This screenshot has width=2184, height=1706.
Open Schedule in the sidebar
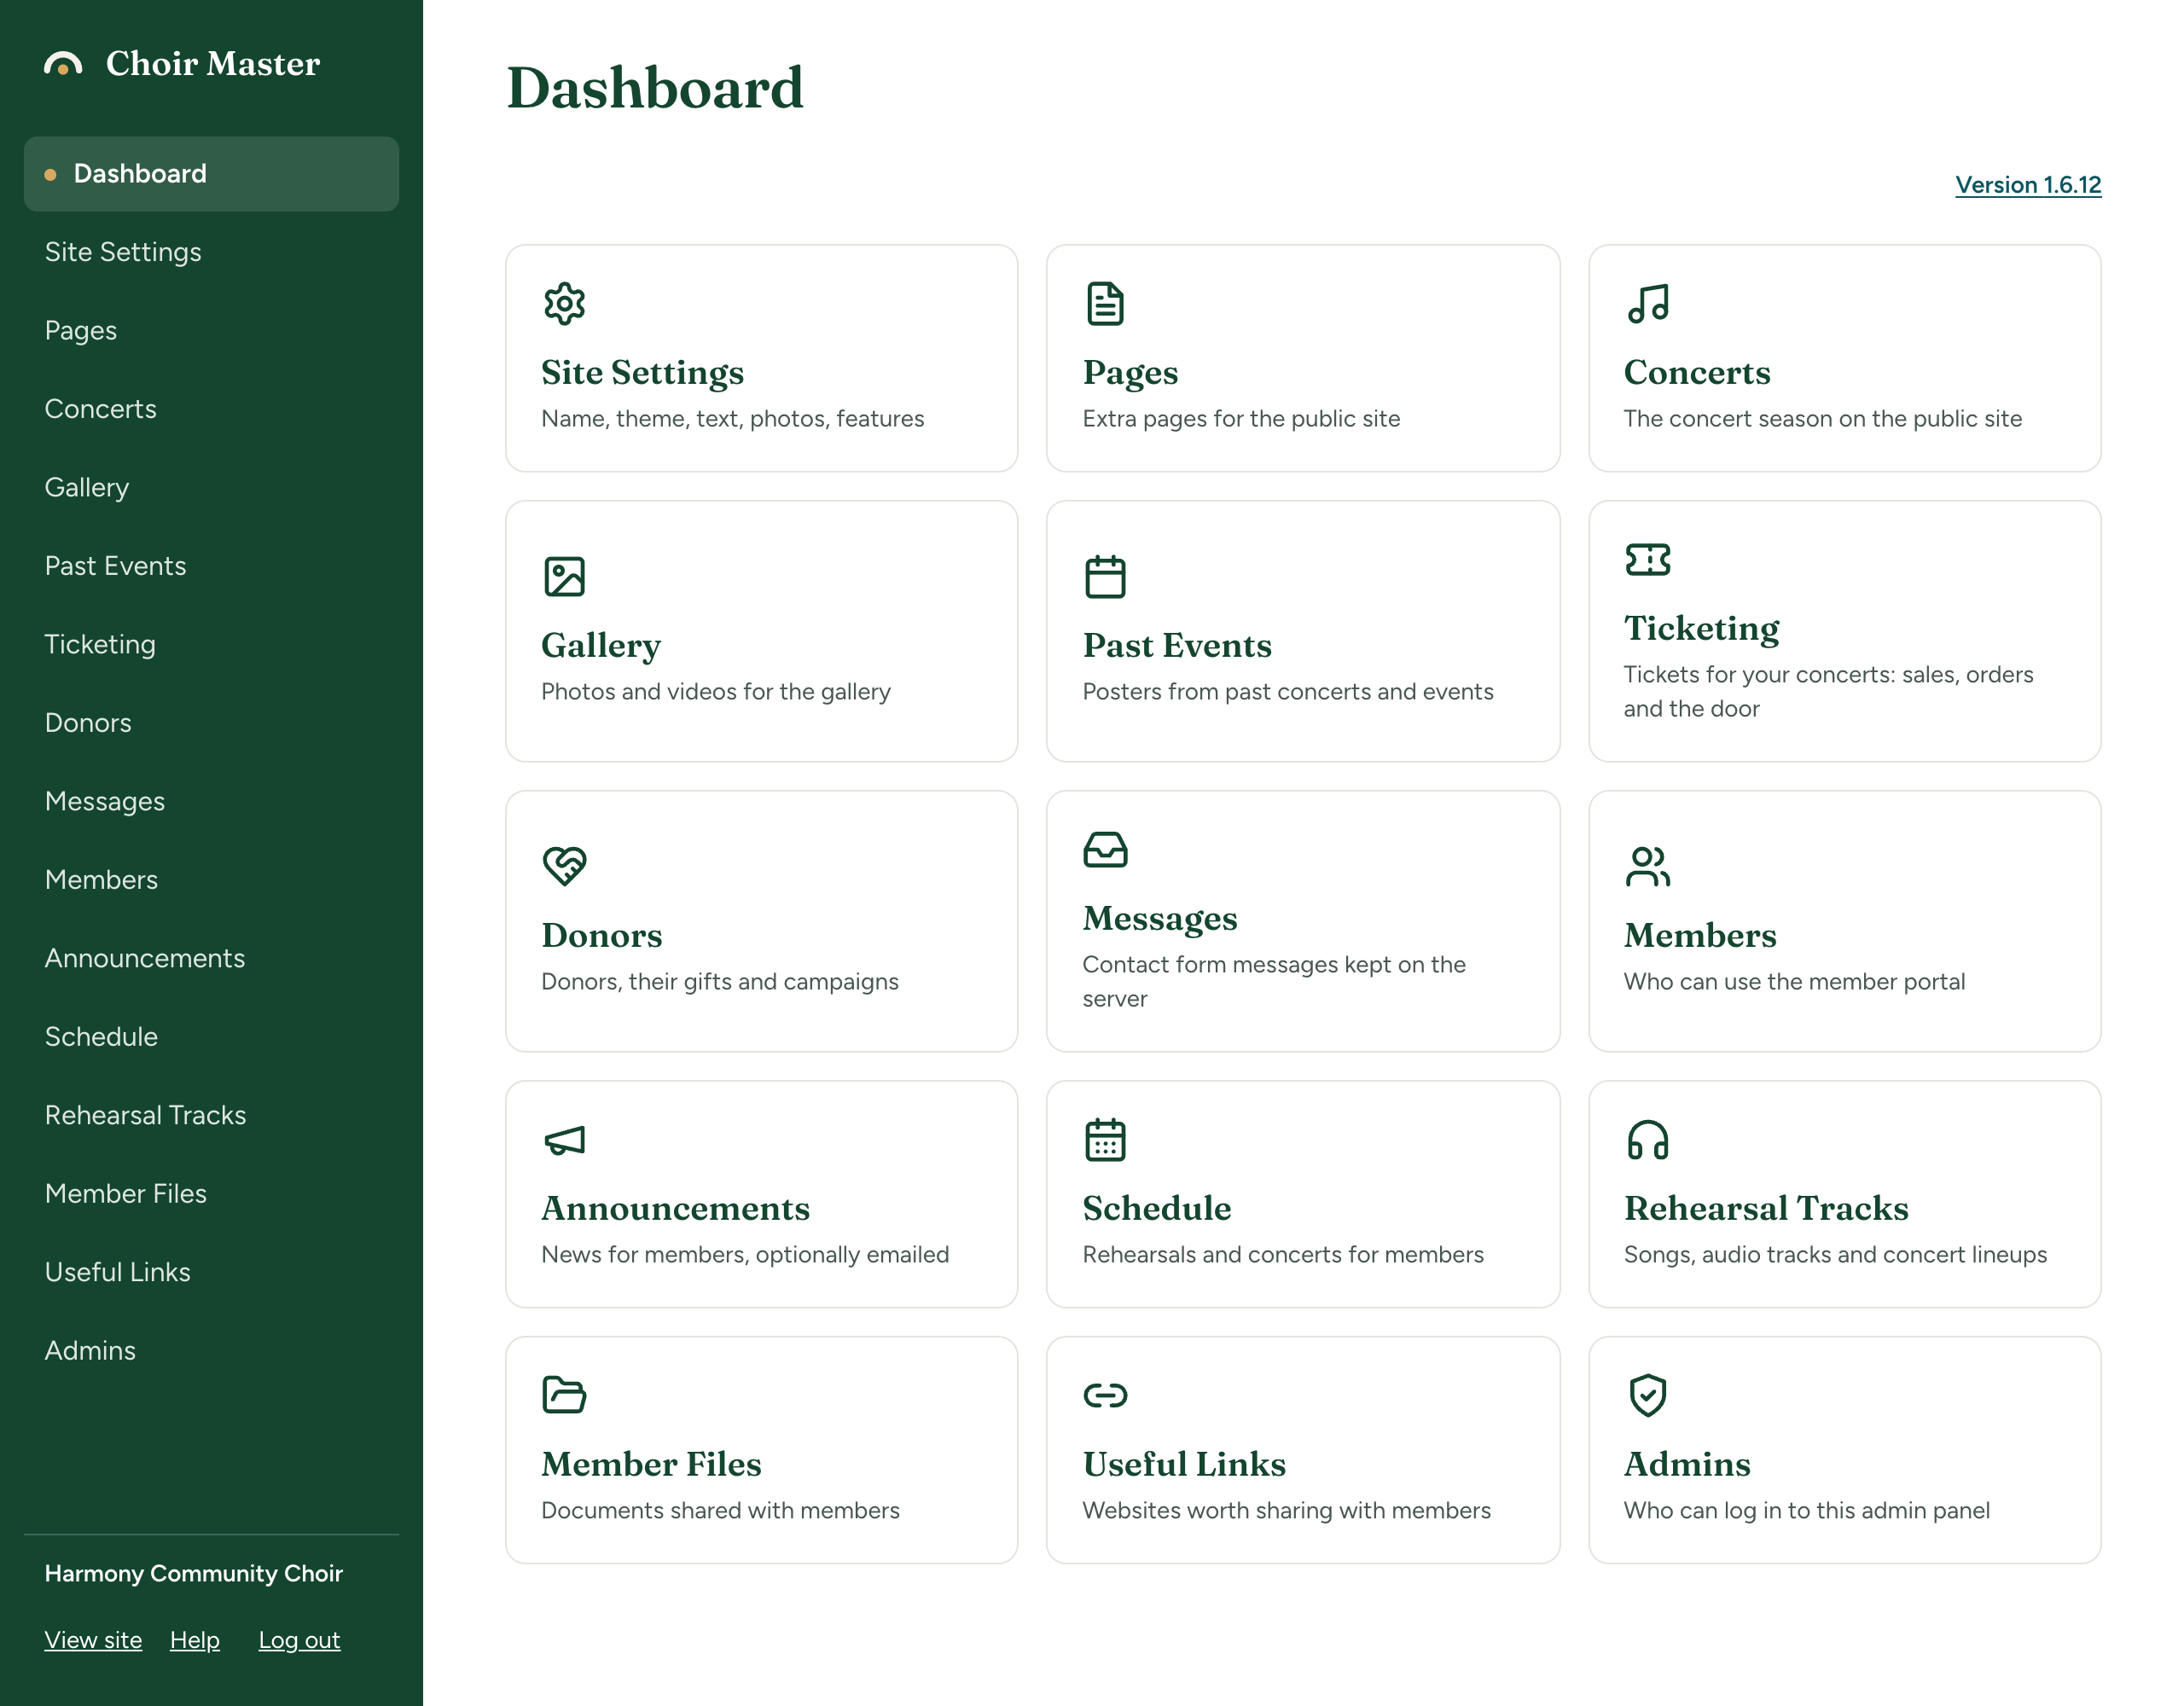211,1037
